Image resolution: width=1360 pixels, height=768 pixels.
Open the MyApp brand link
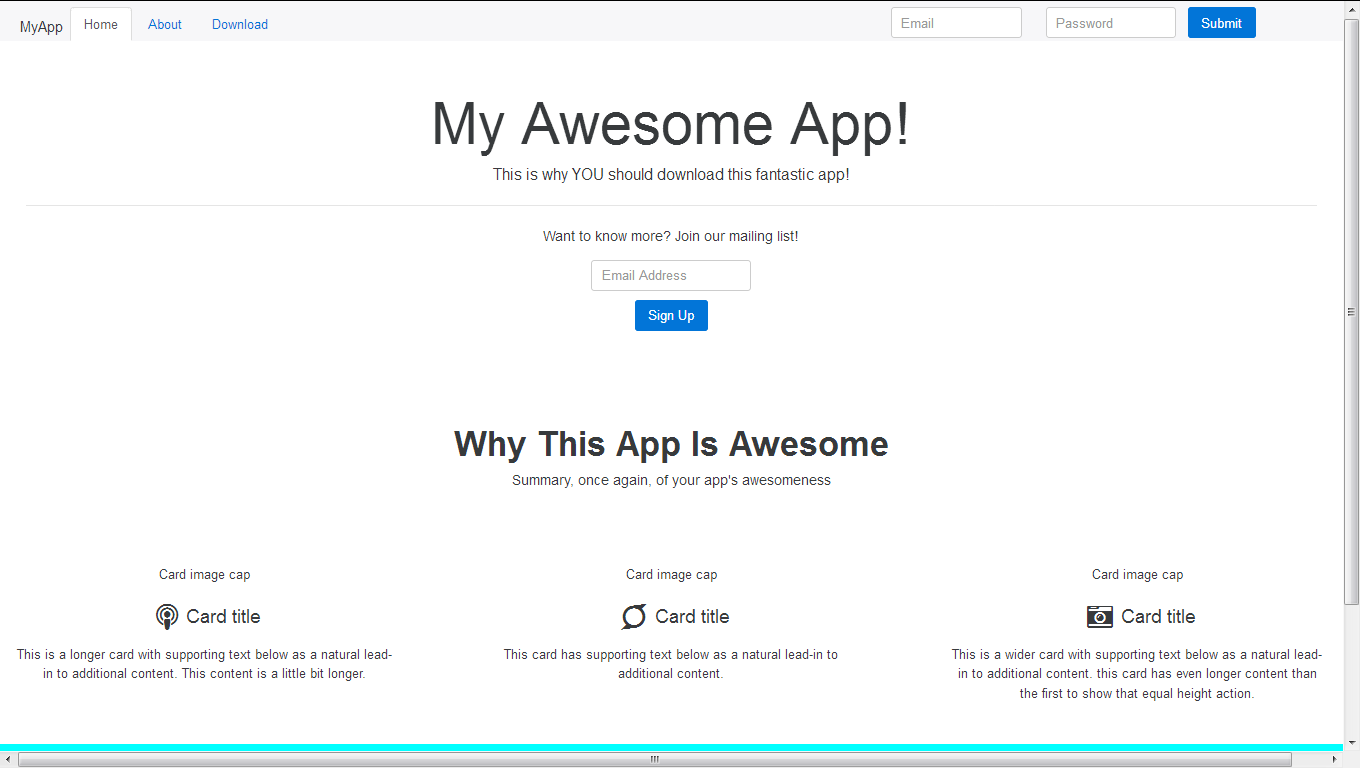pos(41,26)
